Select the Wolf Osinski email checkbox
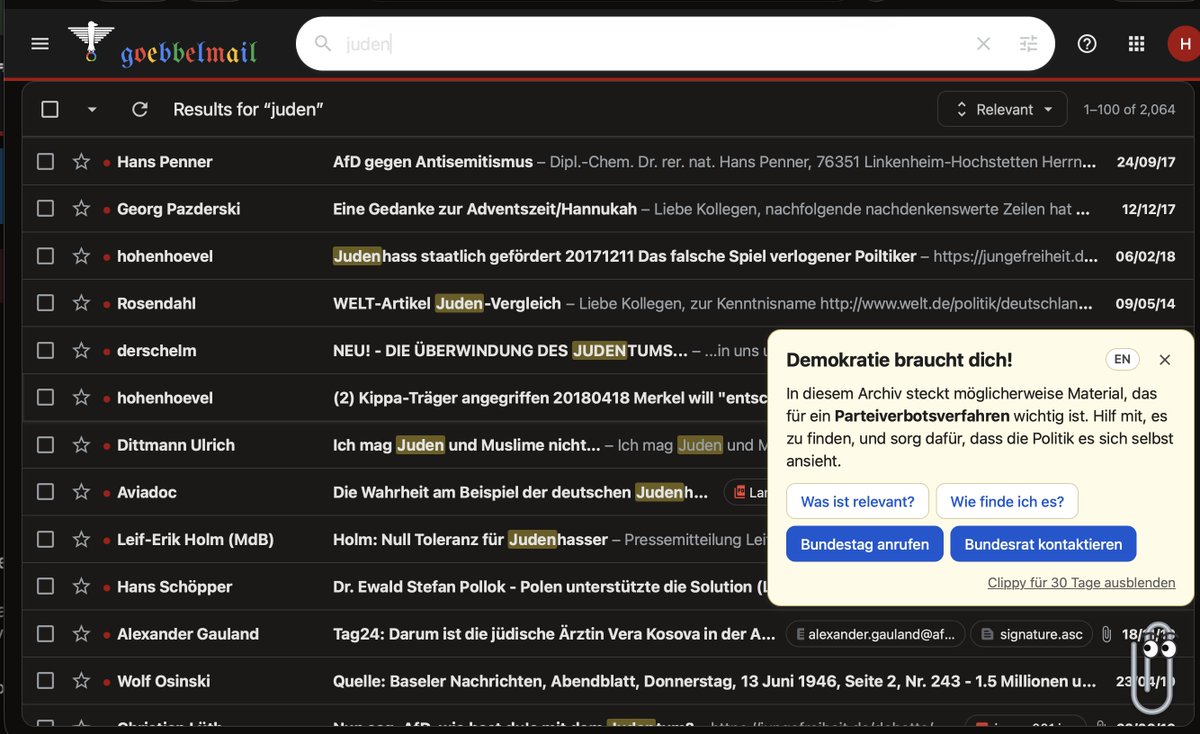Viewport: 1200px width, 734px height. (45, 681)
